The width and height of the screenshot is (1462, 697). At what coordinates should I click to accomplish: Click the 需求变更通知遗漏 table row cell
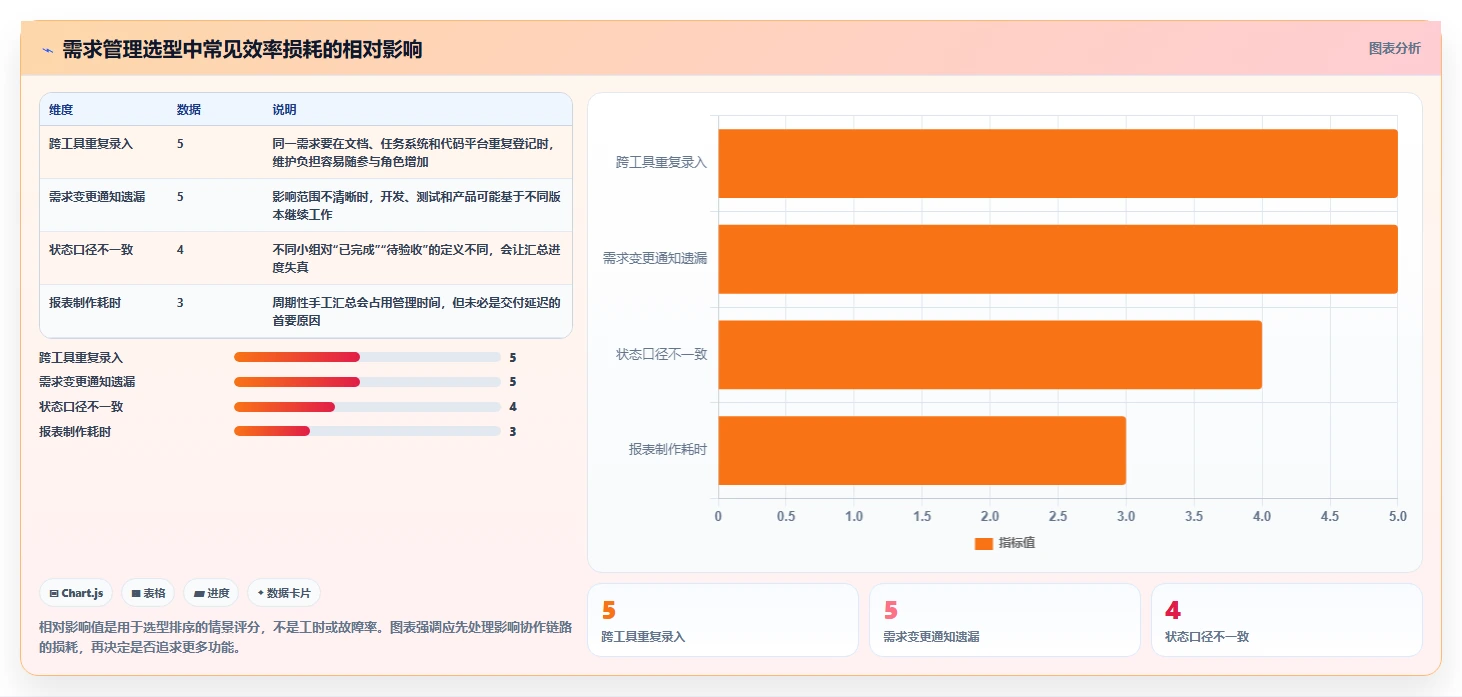click(x=97, y=197)
